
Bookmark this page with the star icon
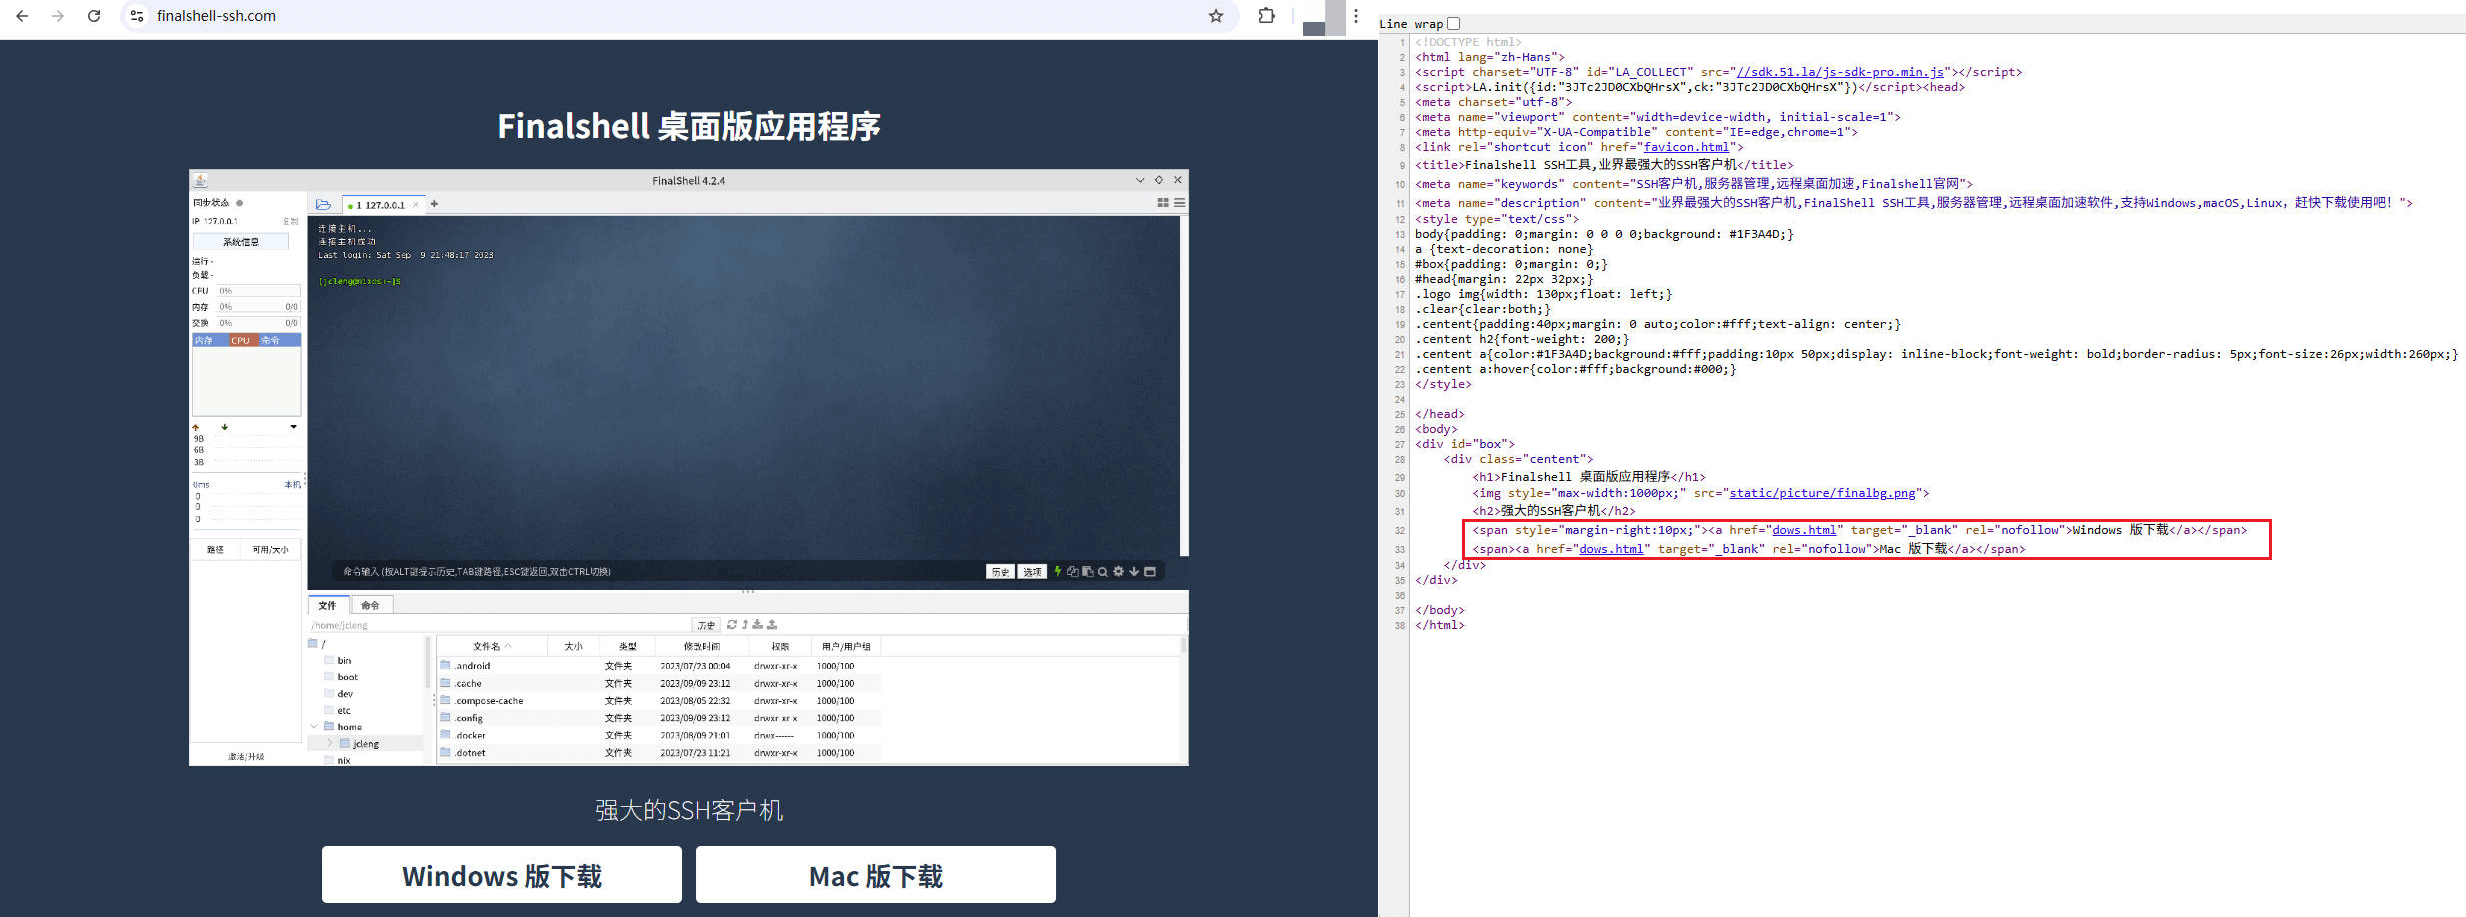click(1216, 16)
